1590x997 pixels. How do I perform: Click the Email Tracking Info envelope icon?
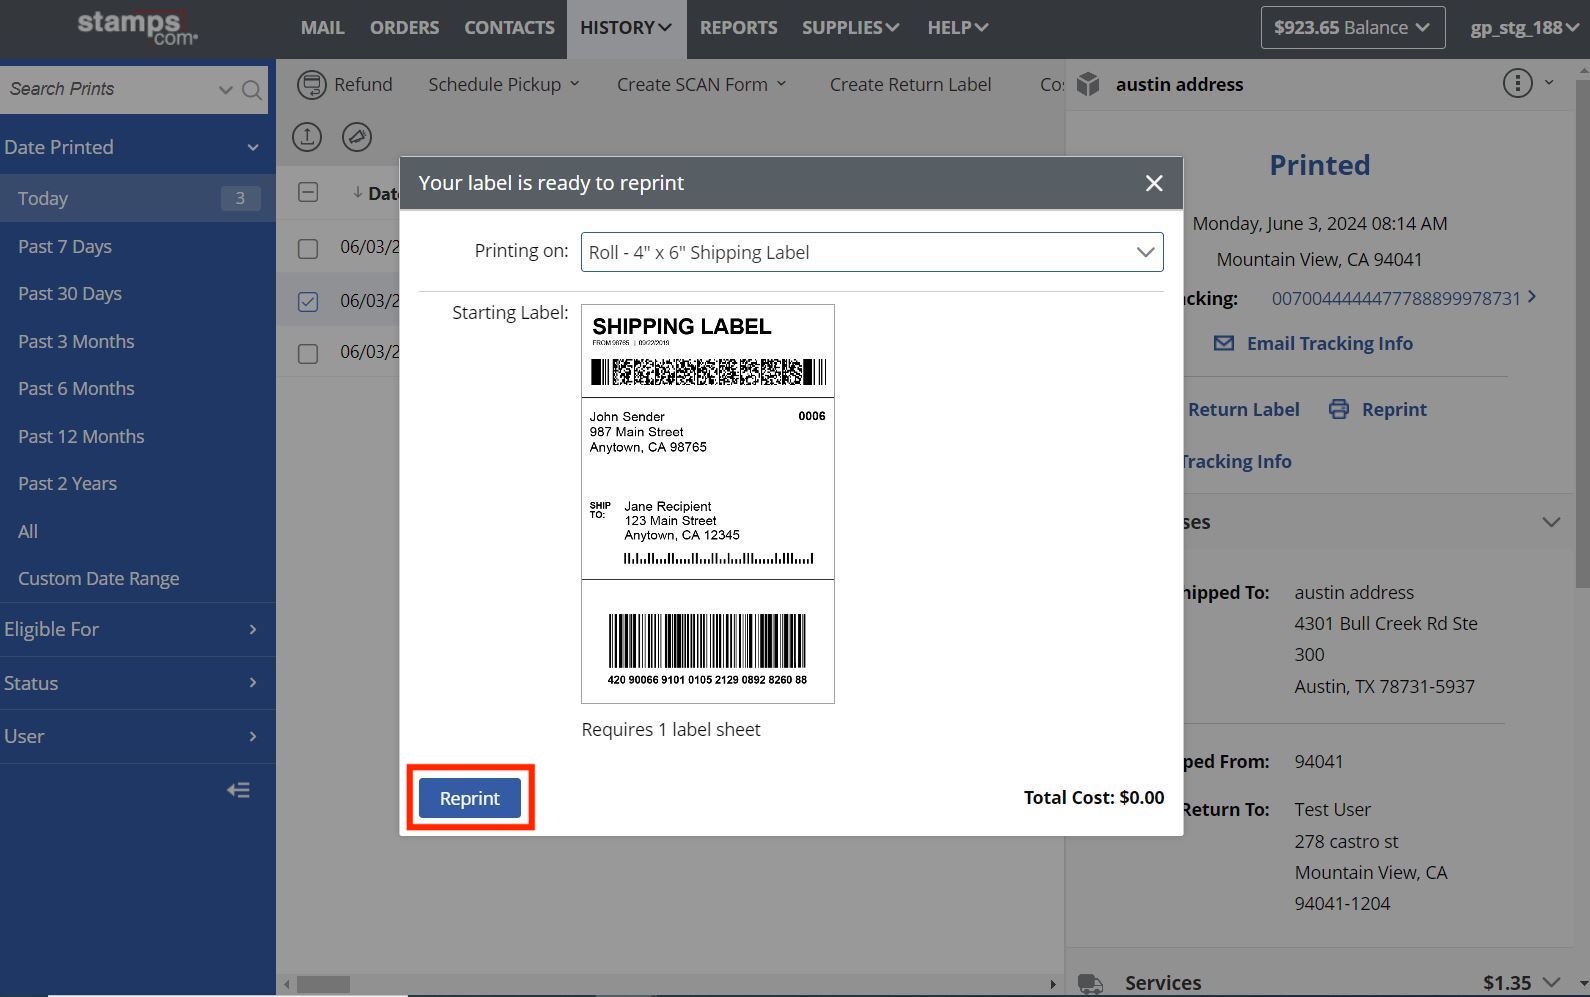1223,343
